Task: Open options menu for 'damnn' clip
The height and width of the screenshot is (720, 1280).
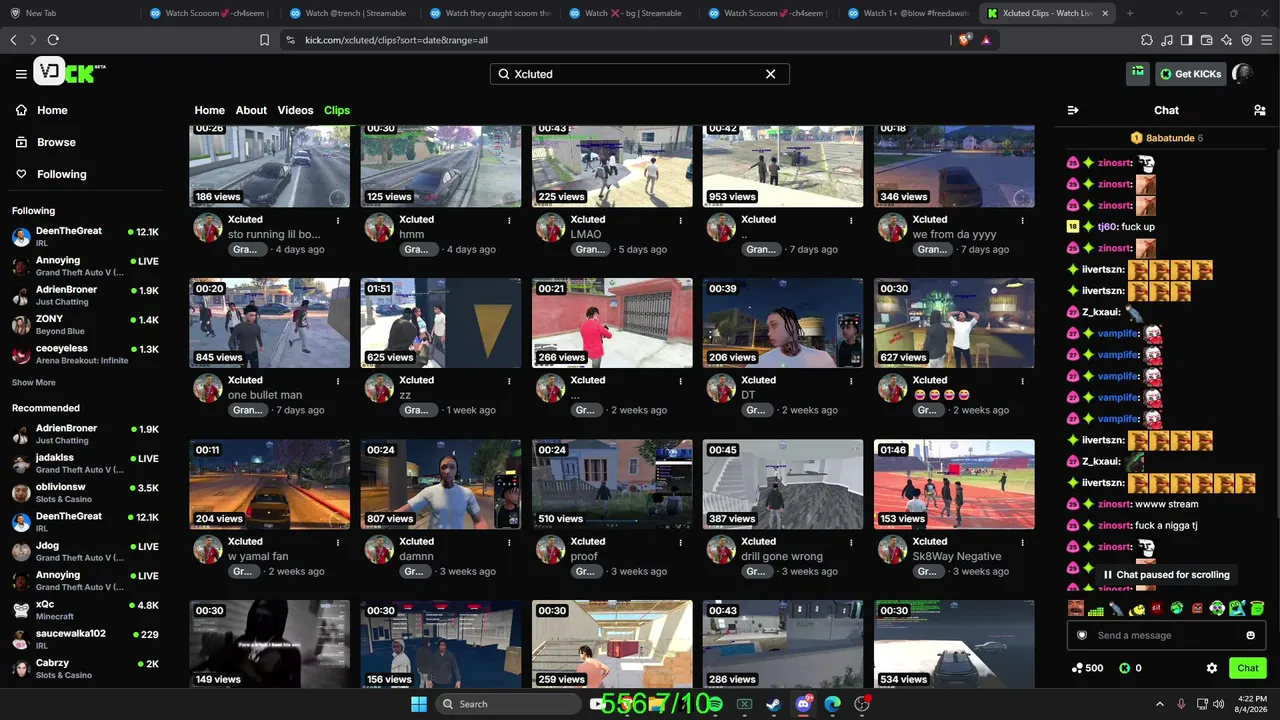Action: (509, 542)
